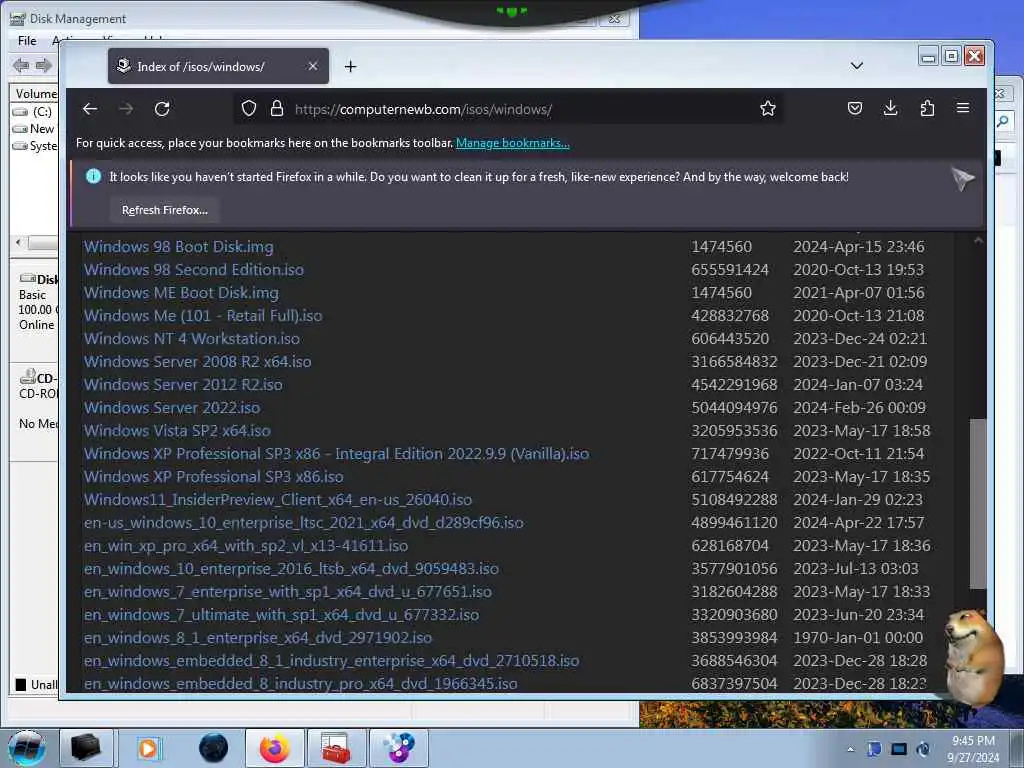
Task: Download Windows Me (101 - Retail Full).iso
Action: tap(202, 315)
